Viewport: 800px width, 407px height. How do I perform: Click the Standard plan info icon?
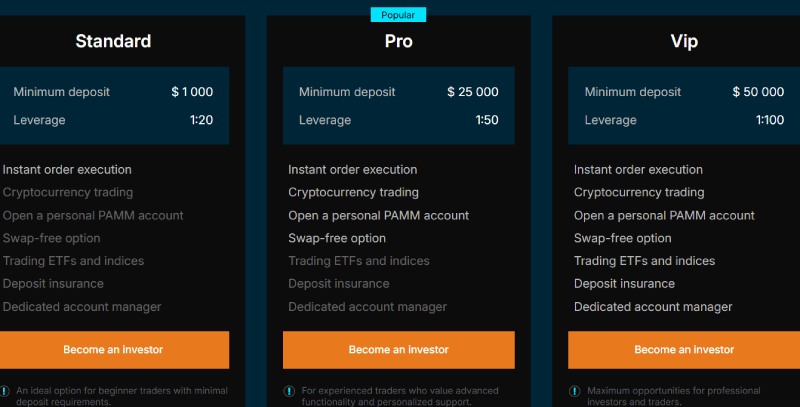coord(5,390)
